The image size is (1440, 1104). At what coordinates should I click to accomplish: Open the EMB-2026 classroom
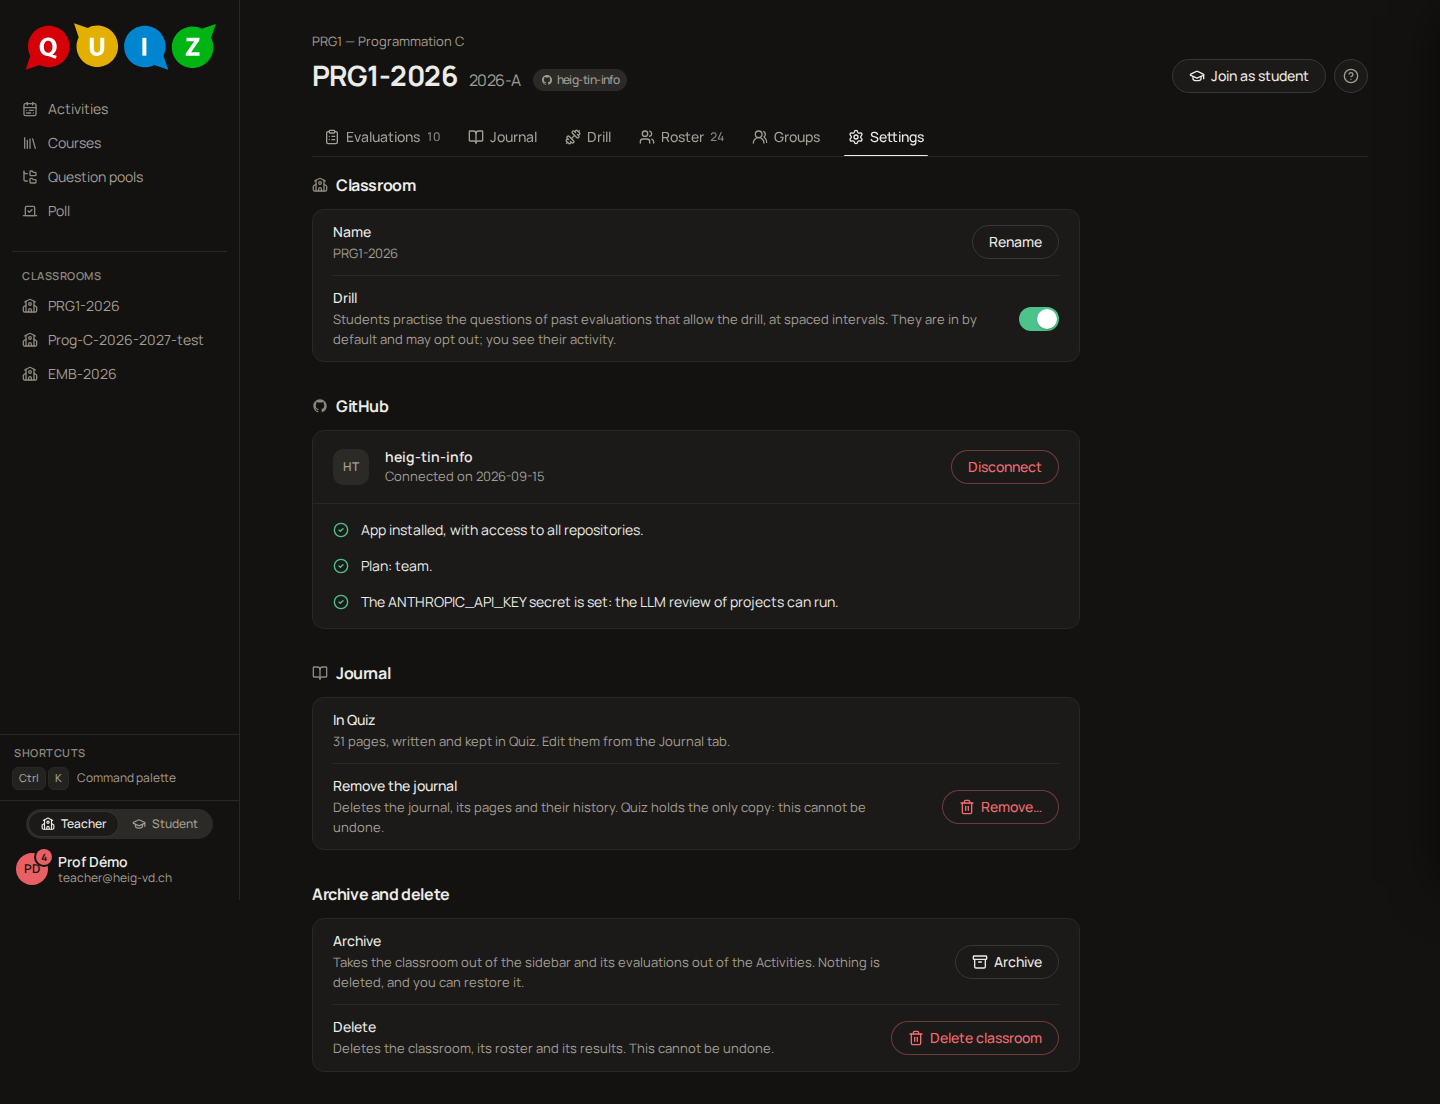(120, 374)
